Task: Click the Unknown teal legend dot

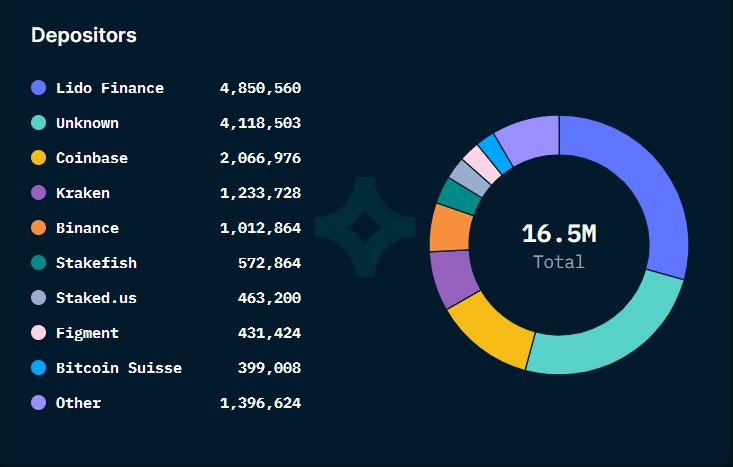Action: (38, 122)
